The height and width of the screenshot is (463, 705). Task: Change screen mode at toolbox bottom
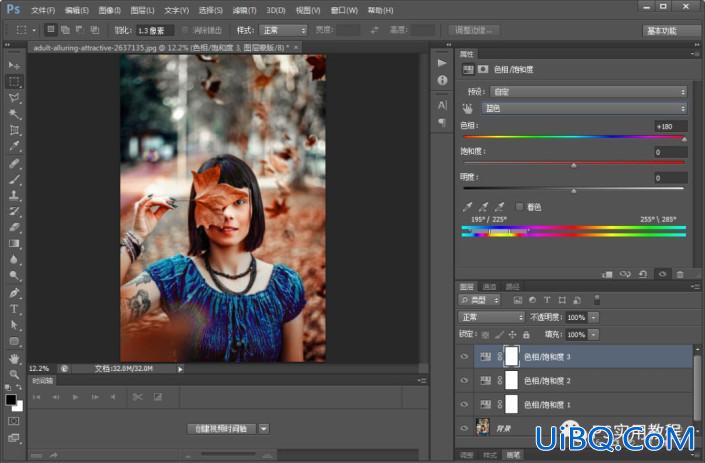click(14, 437)
